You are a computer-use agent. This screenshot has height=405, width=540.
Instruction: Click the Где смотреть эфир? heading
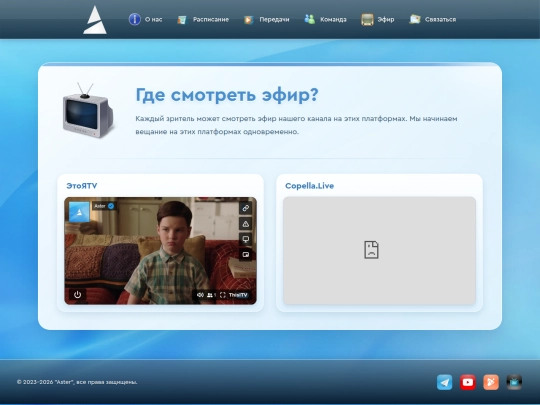pyautogui.click(x=227, y=95)
